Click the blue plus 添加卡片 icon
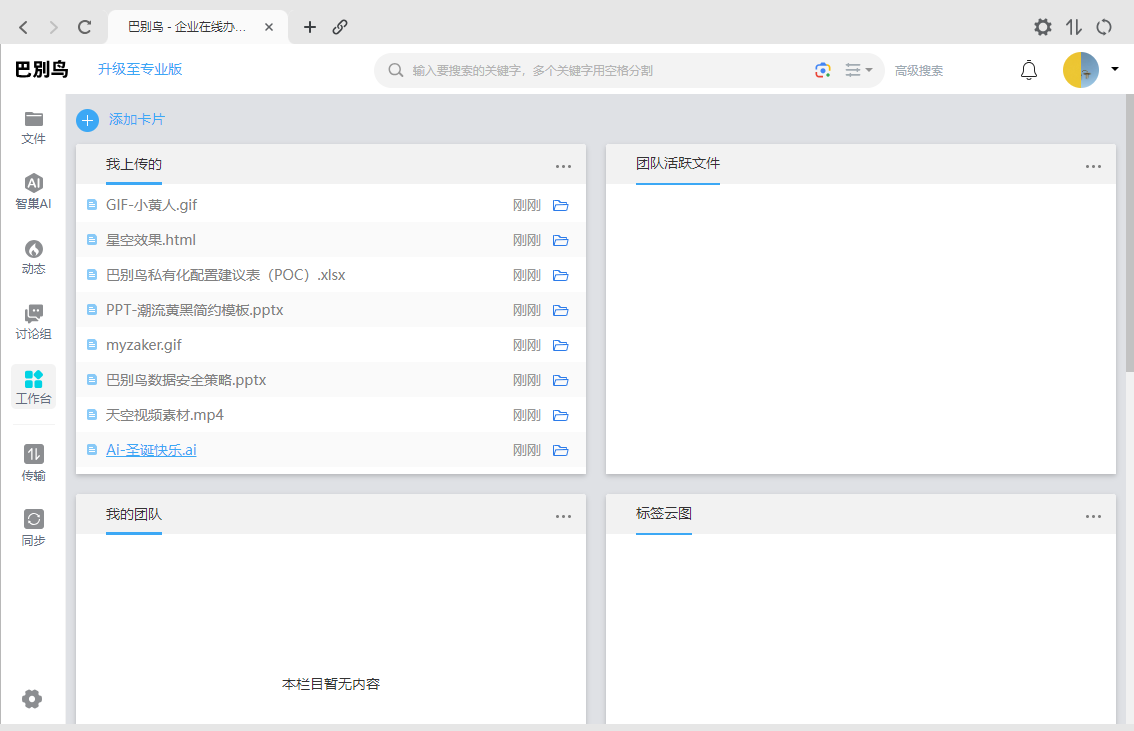 point(88,120)
